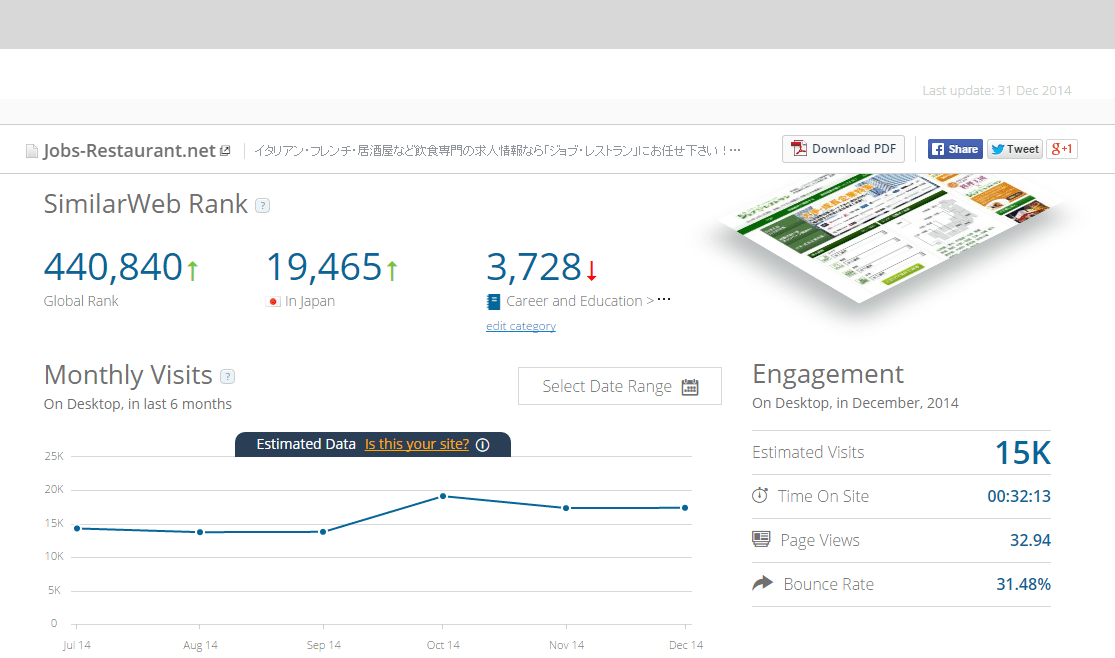The height and width of the screenshot is (658, 1115).
Task: Click the page icon before Jobs-Restaurant.net
Action: pyautogui.click(x=31, y=151)
